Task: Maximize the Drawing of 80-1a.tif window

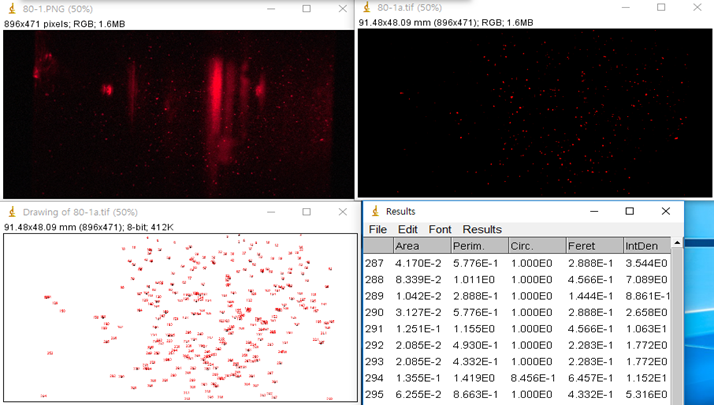Action: tap(306, 212)
